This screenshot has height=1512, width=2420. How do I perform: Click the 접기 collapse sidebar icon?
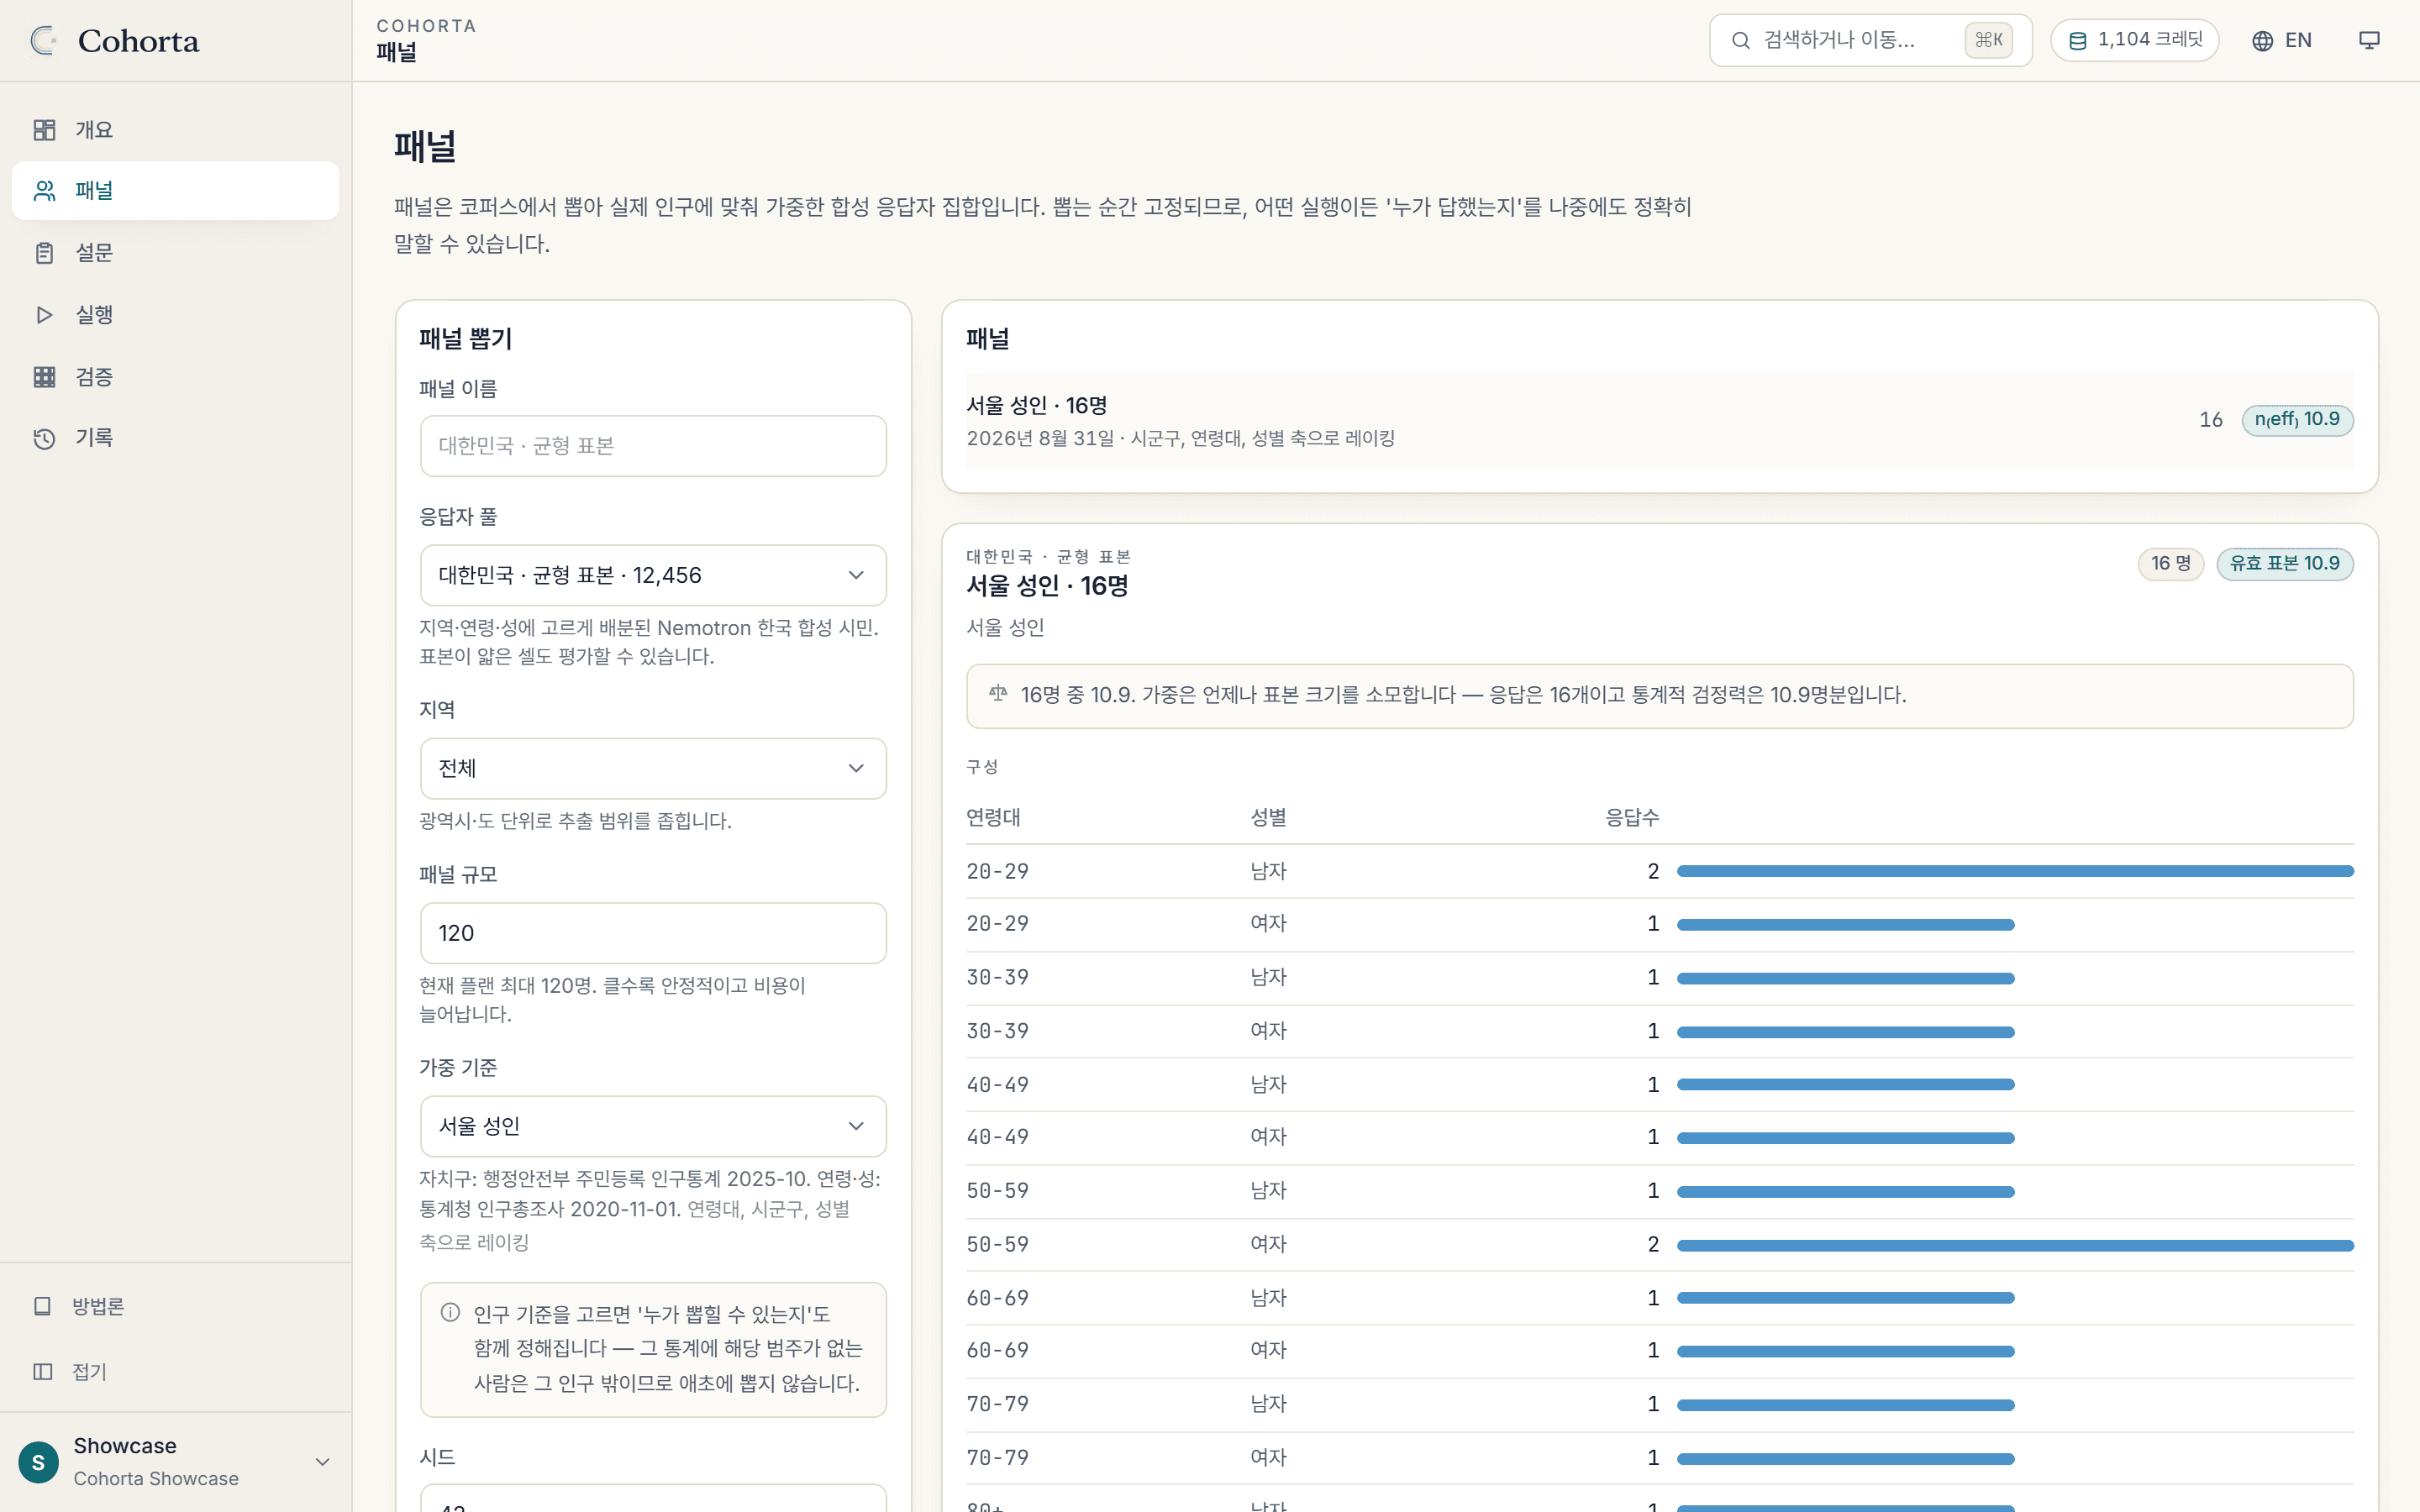42,1371
